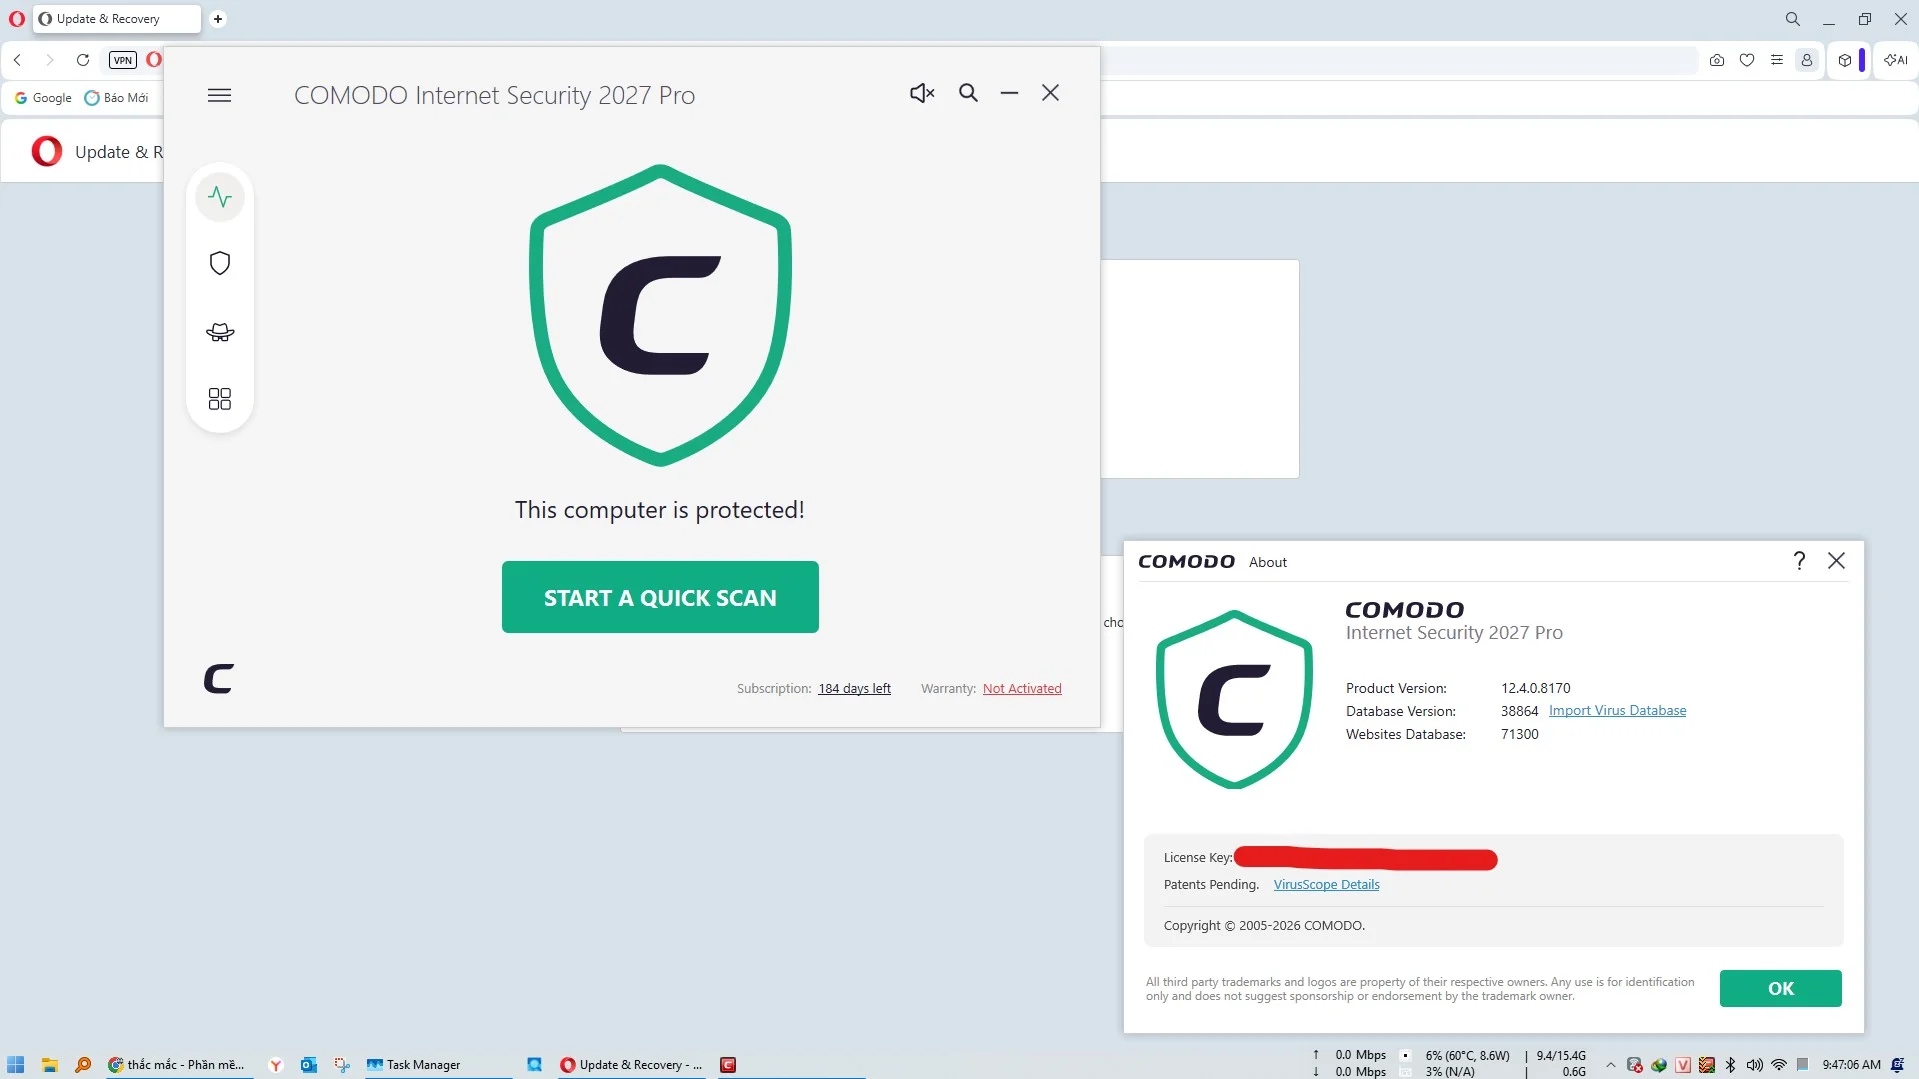1919x1079 pixels.
Task: Start a quick scan
Action: coord(660,597)
